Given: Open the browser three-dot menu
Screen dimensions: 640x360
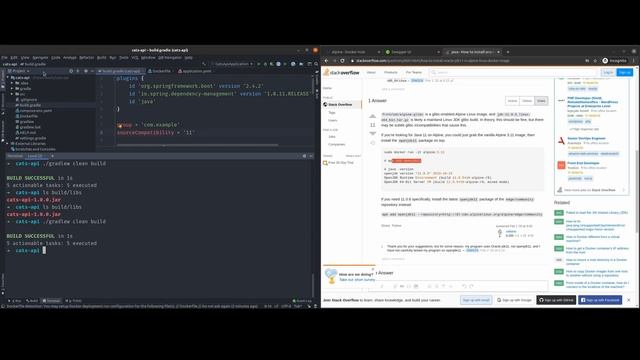Looking at the screenshot, I should [x=633, y=61].
